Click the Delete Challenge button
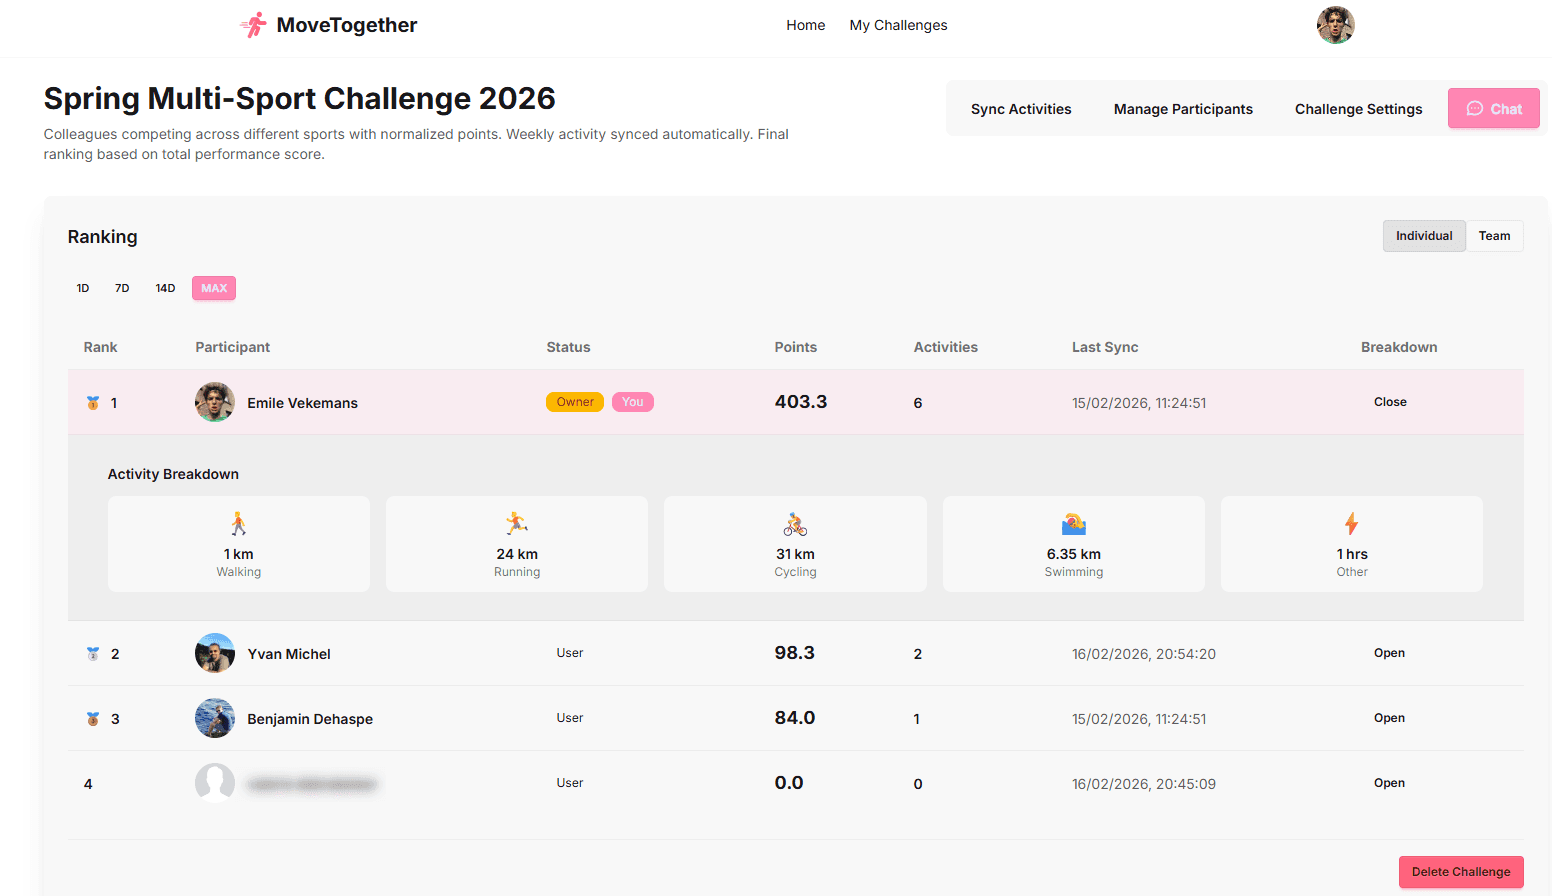Screen dimensions: 1552x896 coord(1460,871)
